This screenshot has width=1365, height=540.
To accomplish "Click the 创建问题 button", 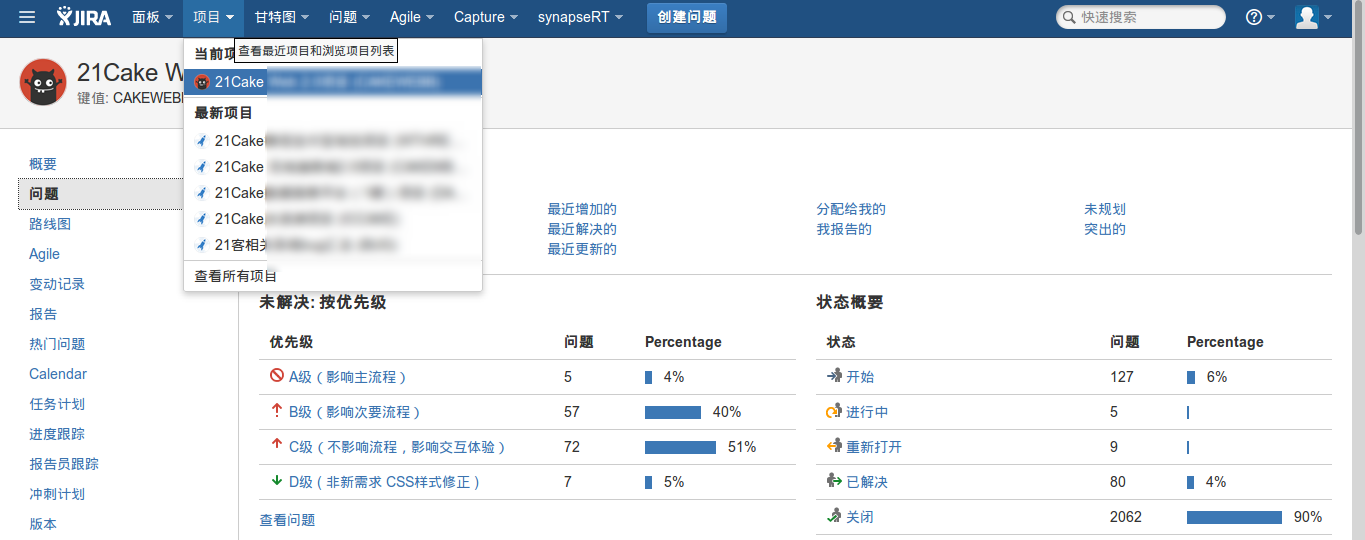I will click(687, 17).
